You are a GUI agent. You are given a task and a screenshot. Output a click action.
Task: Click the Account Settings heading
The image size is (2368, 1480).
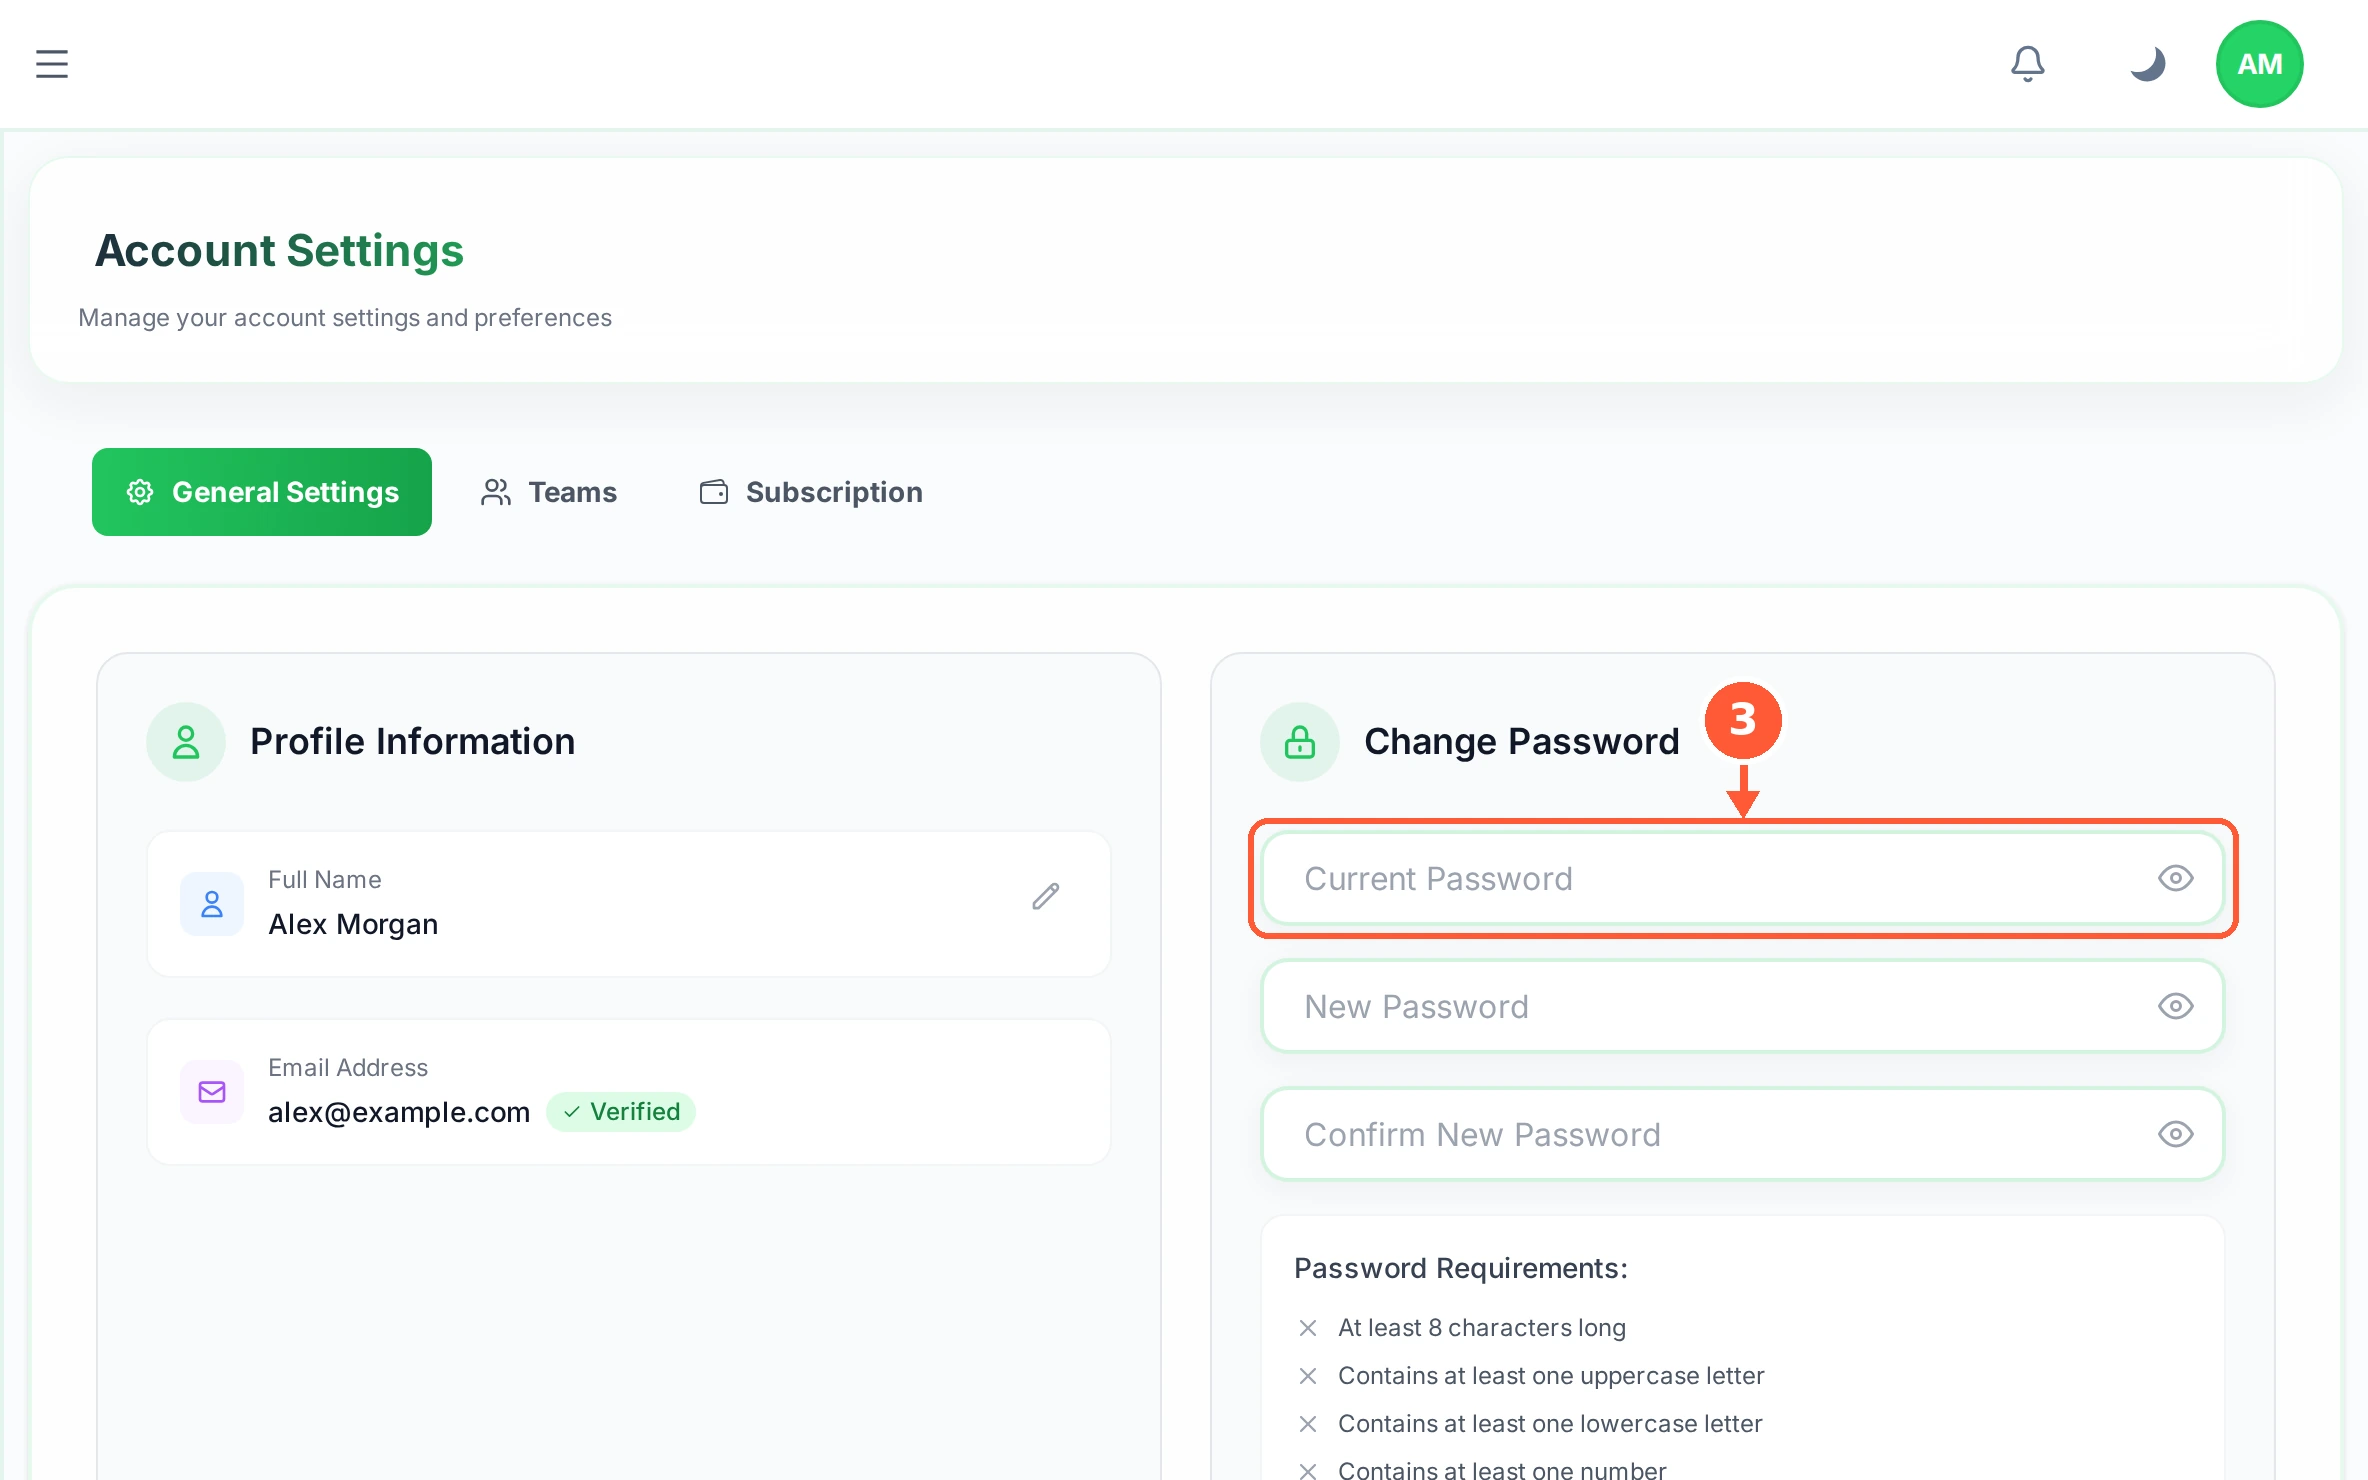[x=279, y=250]
